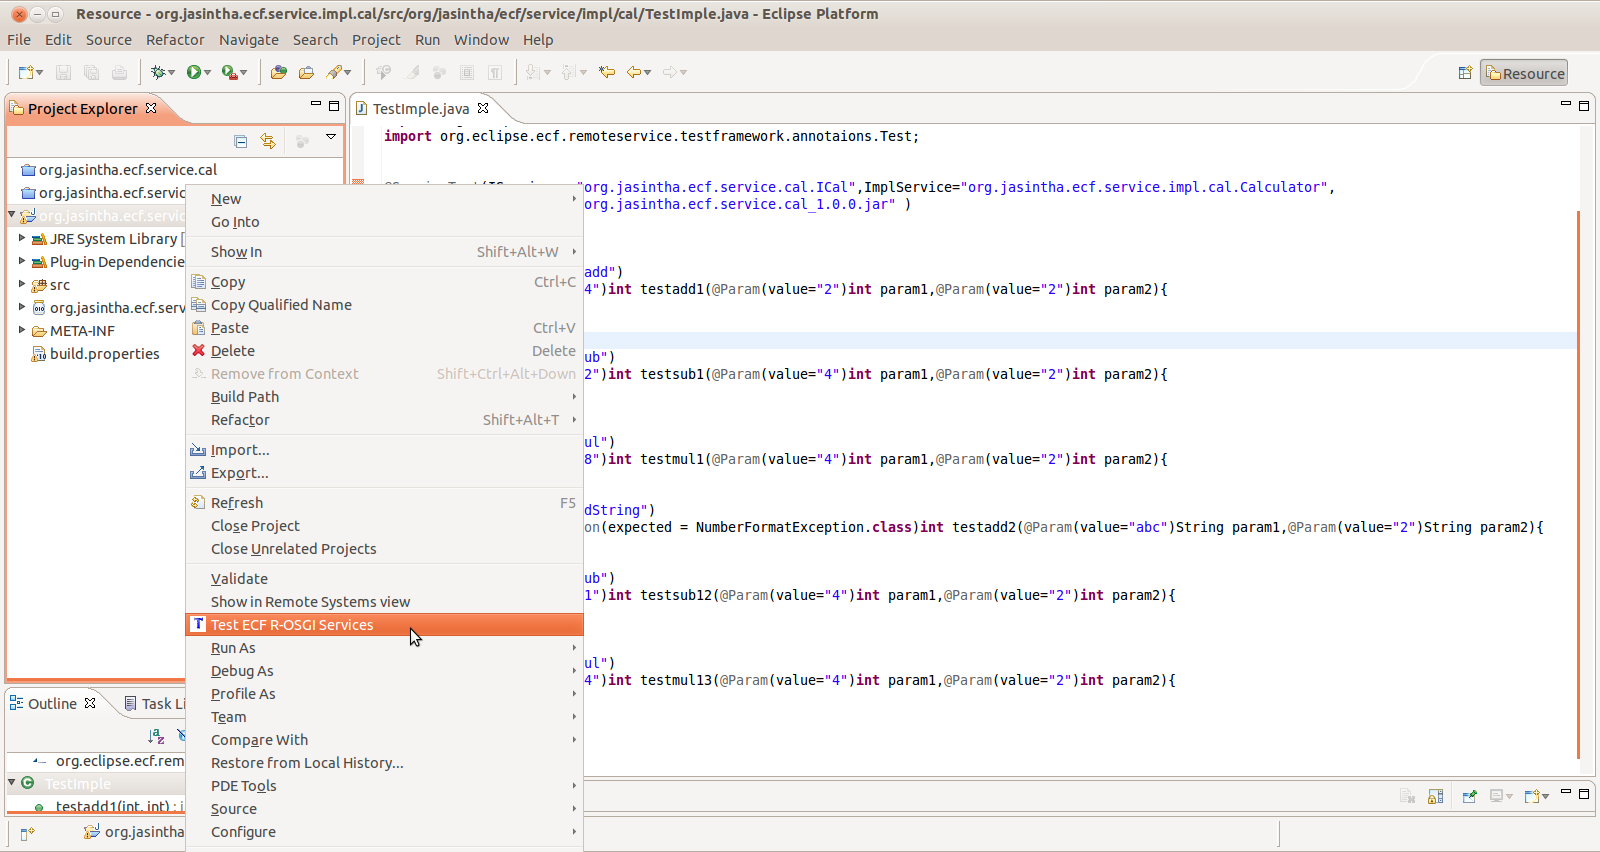Click the open console icon in bottom panel
This screenshot has height=852, width=1600.
pyautogui.click(x=1531, y=796)
